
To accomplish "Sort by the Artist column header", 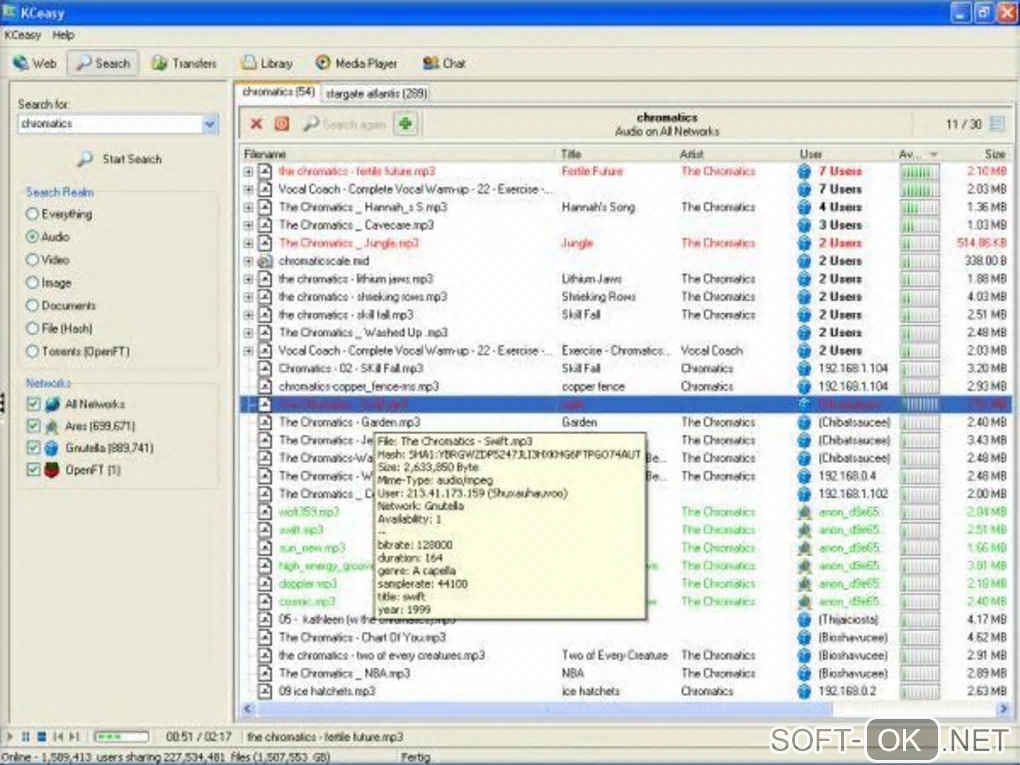I will tap(736, 154).
